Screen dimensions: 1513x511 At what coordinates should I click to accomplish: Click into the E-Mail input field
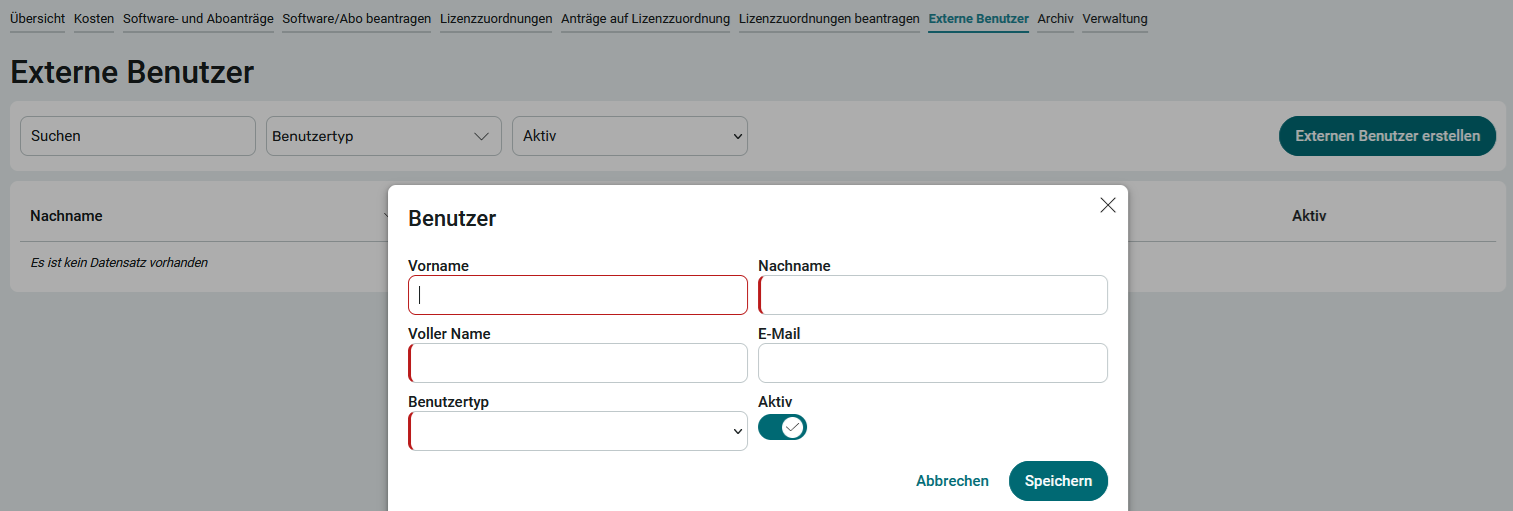(933, 363)
